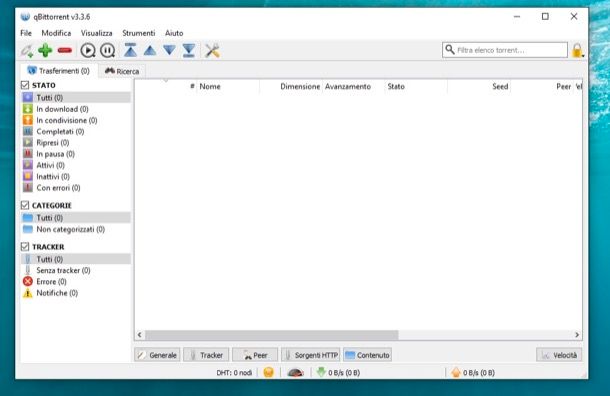Click the DHT: 0 nodi status text
Viewport: 610px width, 396px height.
[x=234, y=373]
